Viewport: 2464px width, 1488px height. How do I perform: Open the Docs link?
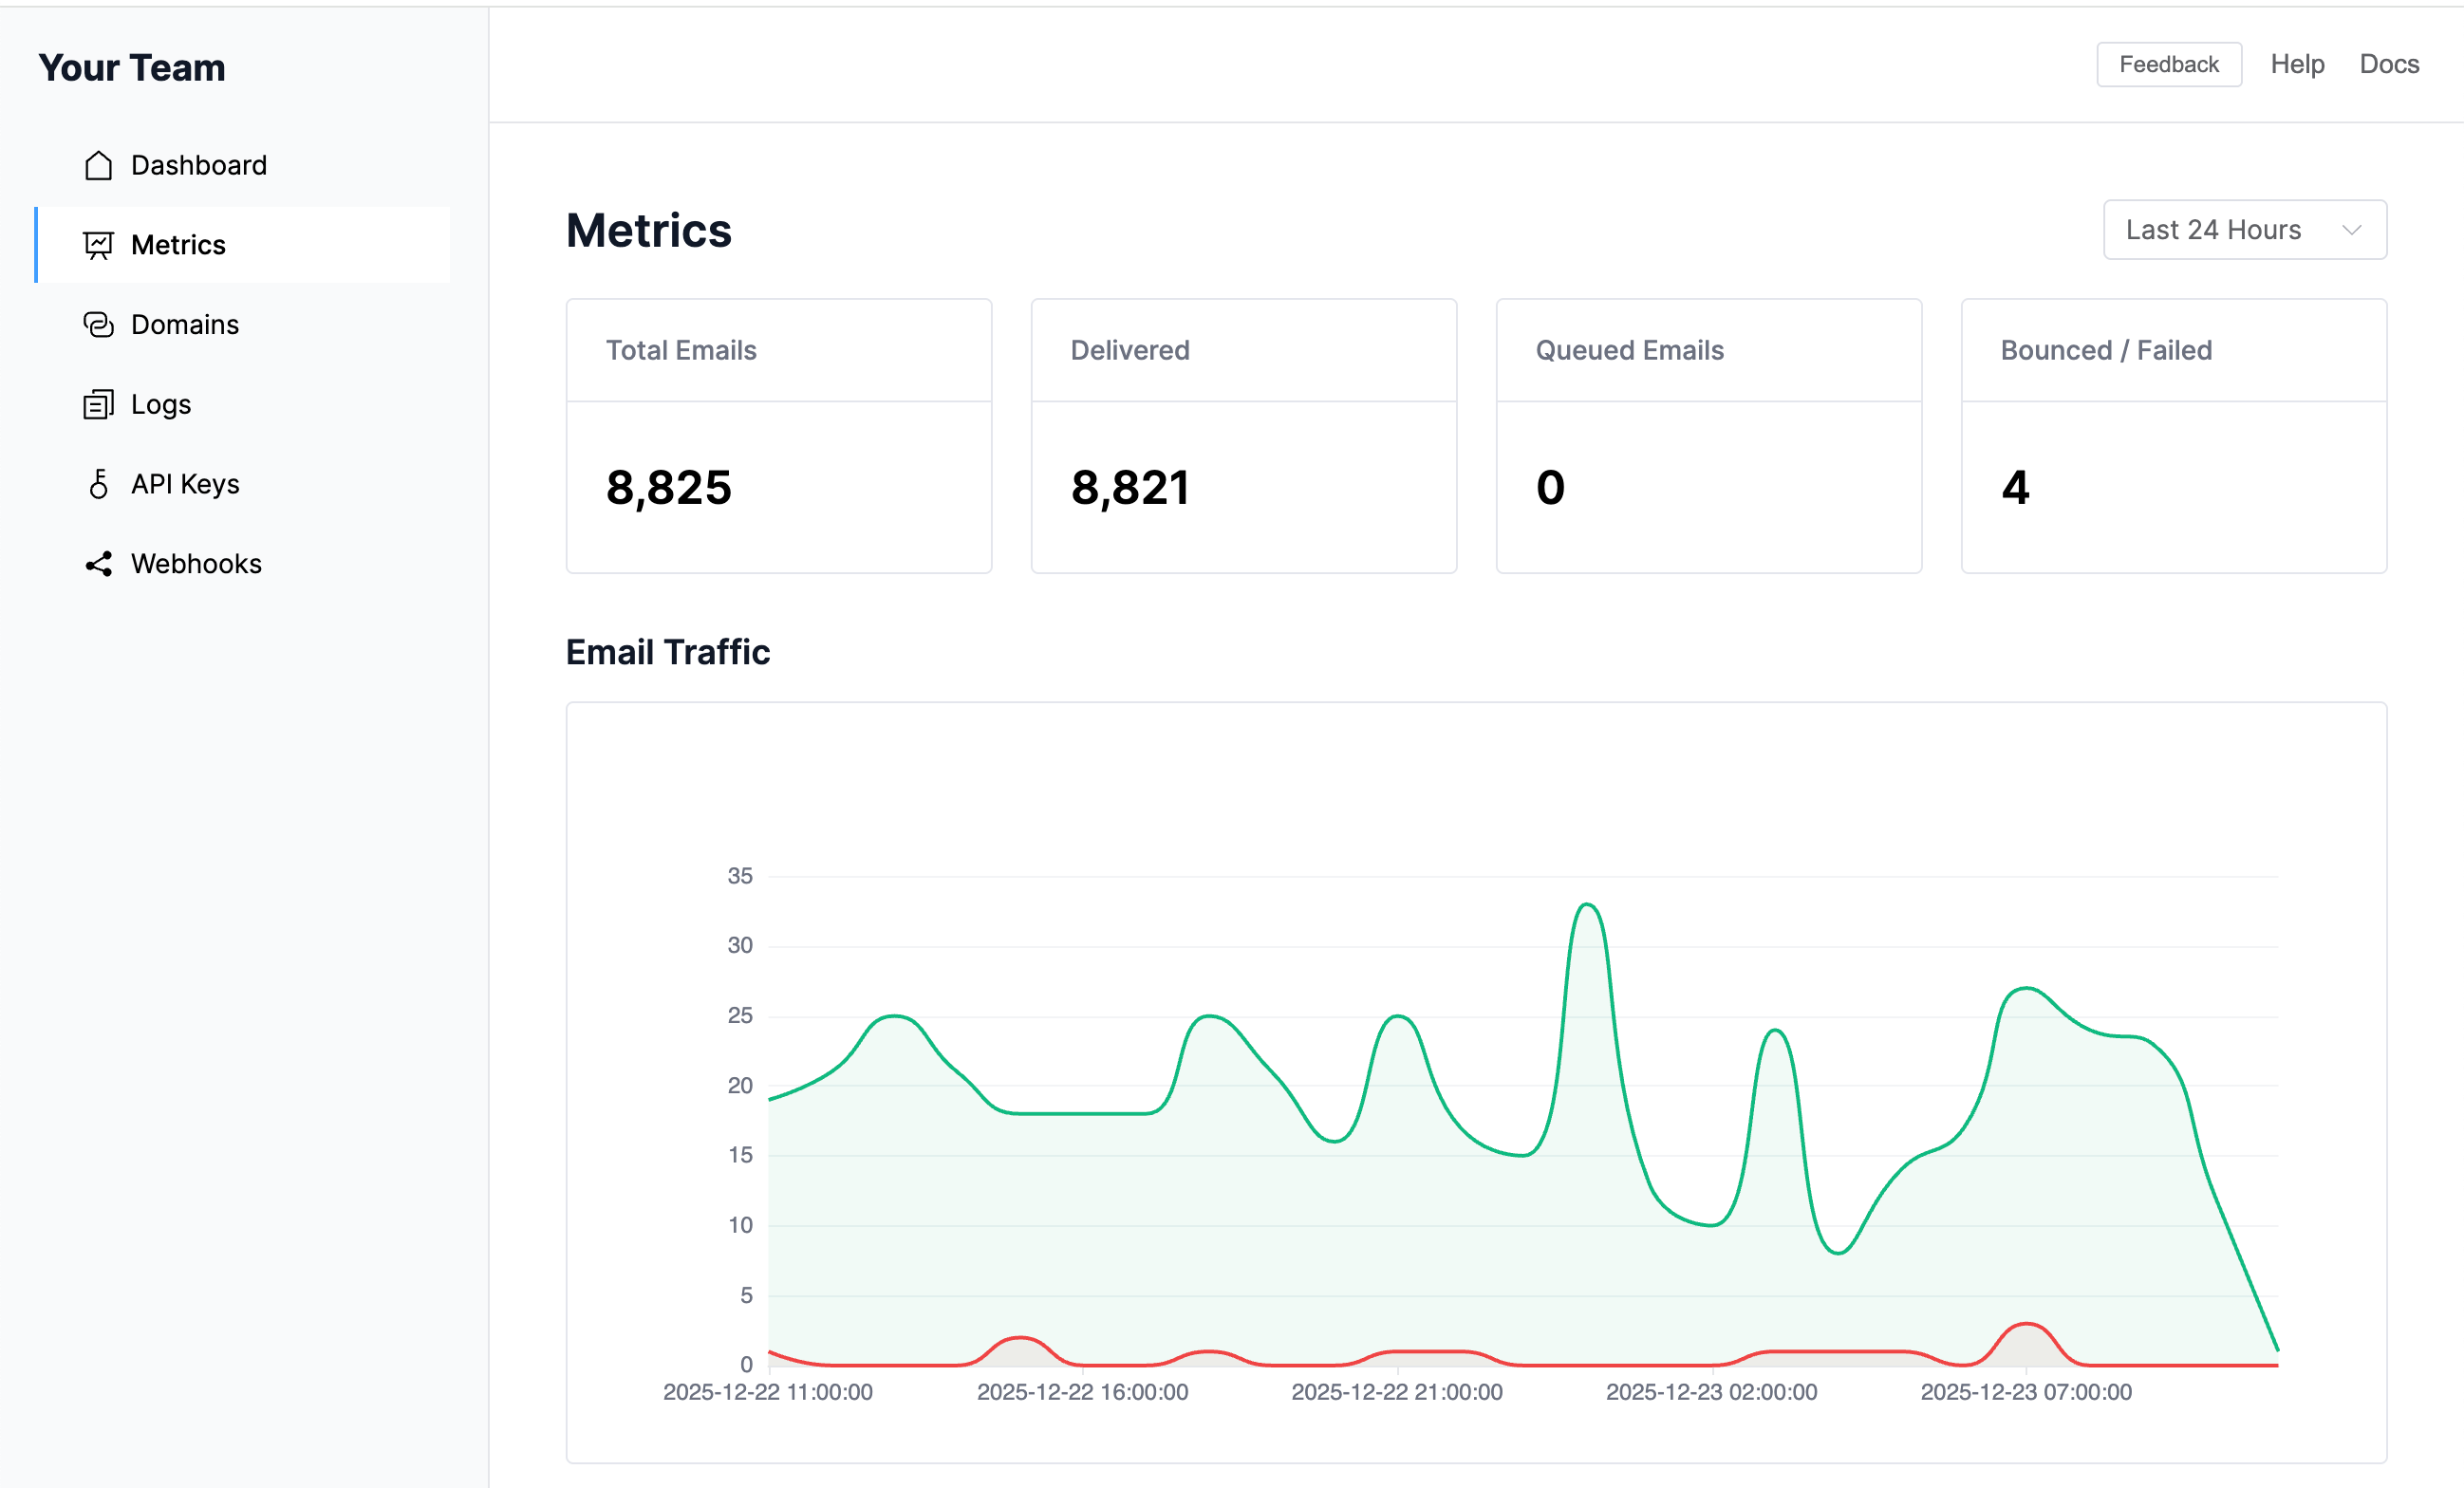(2388, 64)
